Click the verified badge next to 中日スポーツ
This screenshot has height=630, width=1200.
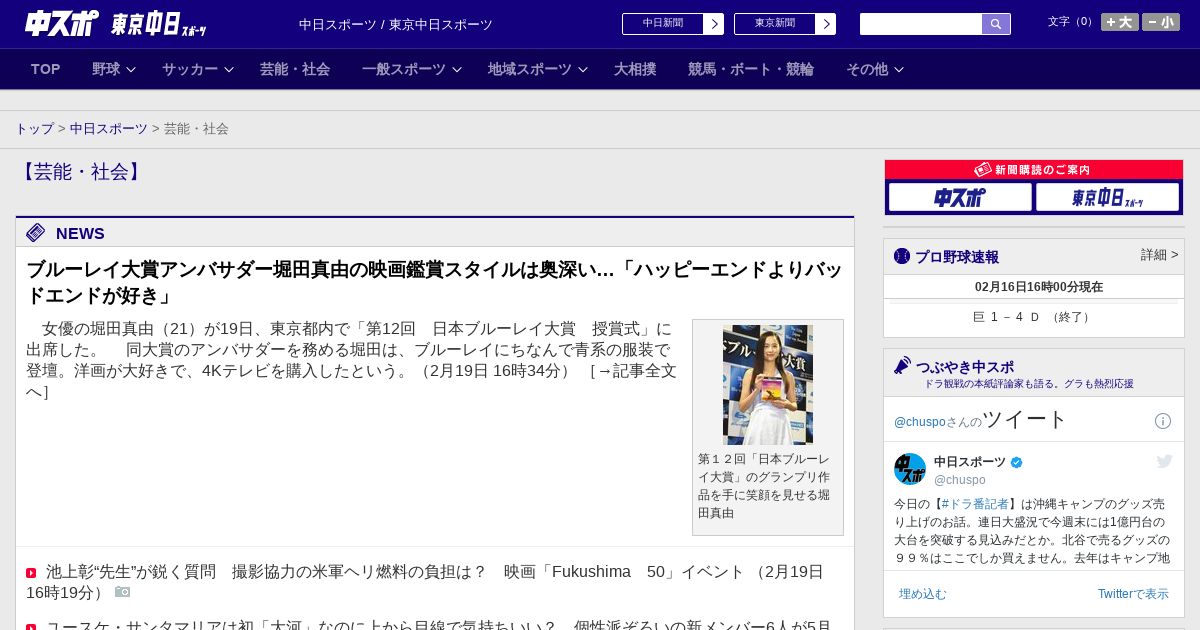(x=1017, y=462)
